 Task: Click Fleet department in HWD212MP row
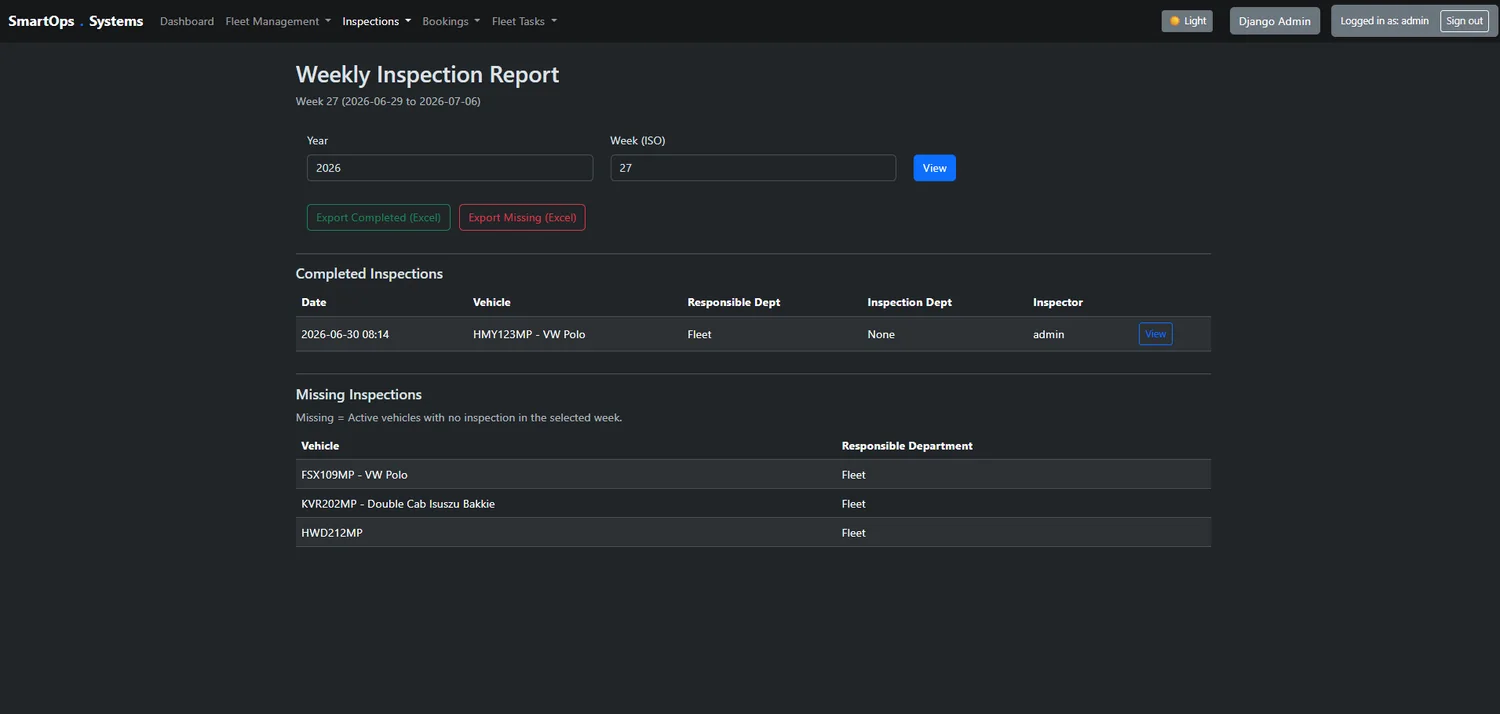(853, 533)
